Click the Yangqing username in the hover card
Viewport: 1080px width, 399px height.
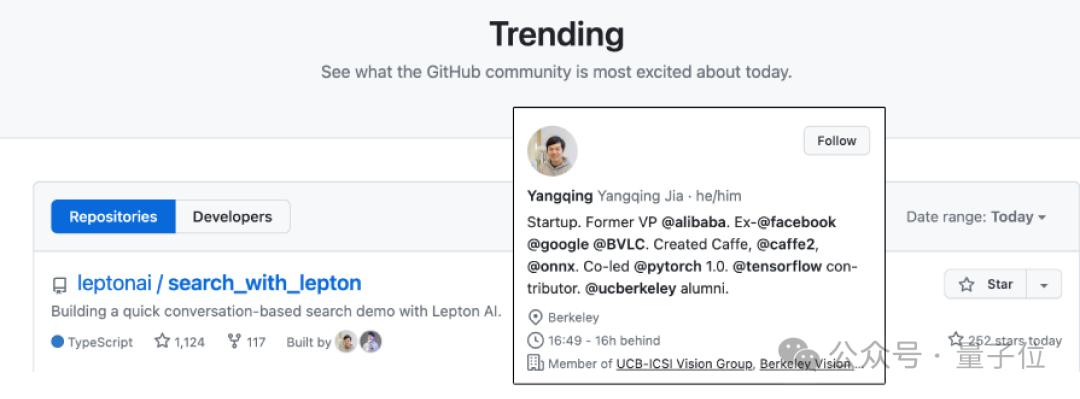[560, 196]
